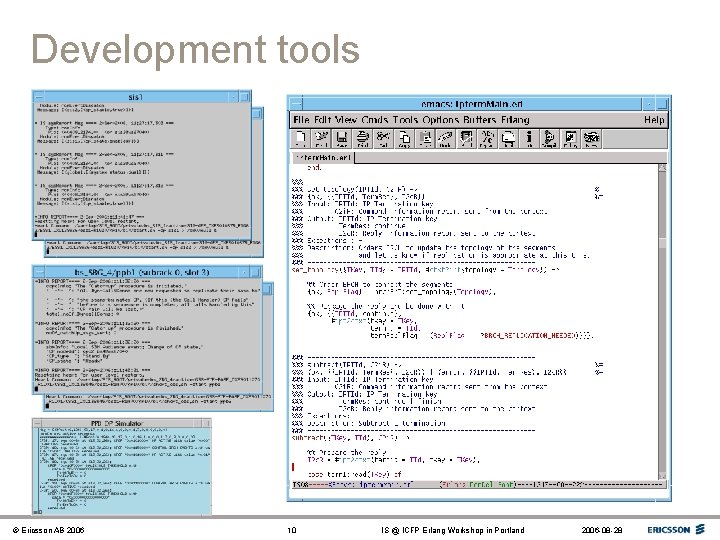Click the emacs scrollbar down arrow
Screen dimensions: 720x540
point(662,475)
